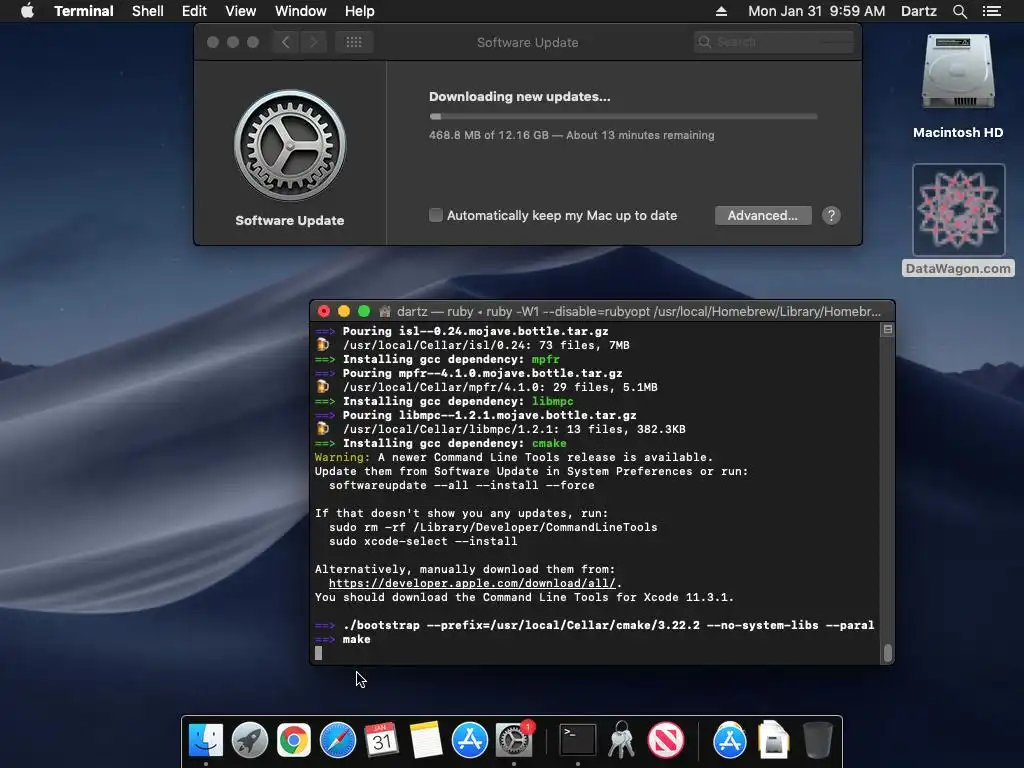Click the eject icon in menu bar
Screen dimensions: 1024x768
pyautogui.click(x=721, y=11)
